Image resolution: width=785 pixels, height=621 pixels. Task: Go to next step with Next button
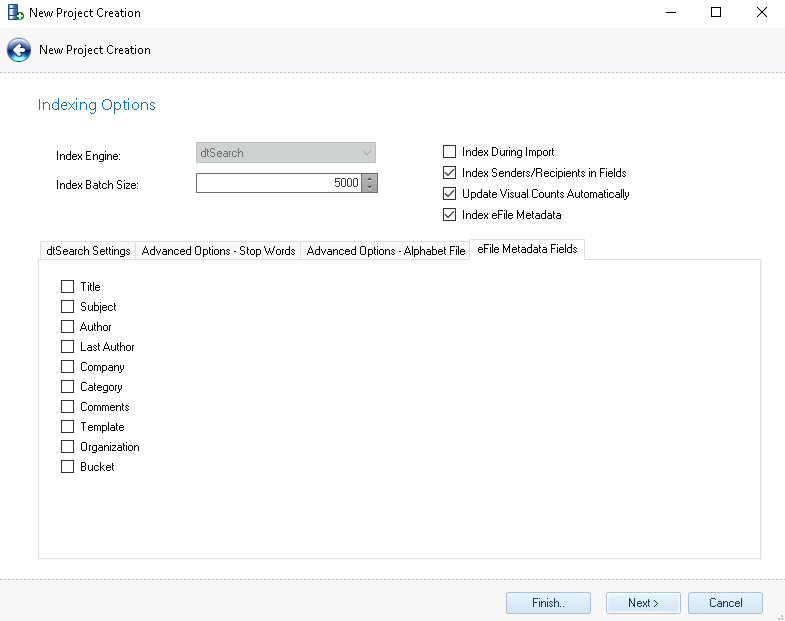tap(643, 603)
